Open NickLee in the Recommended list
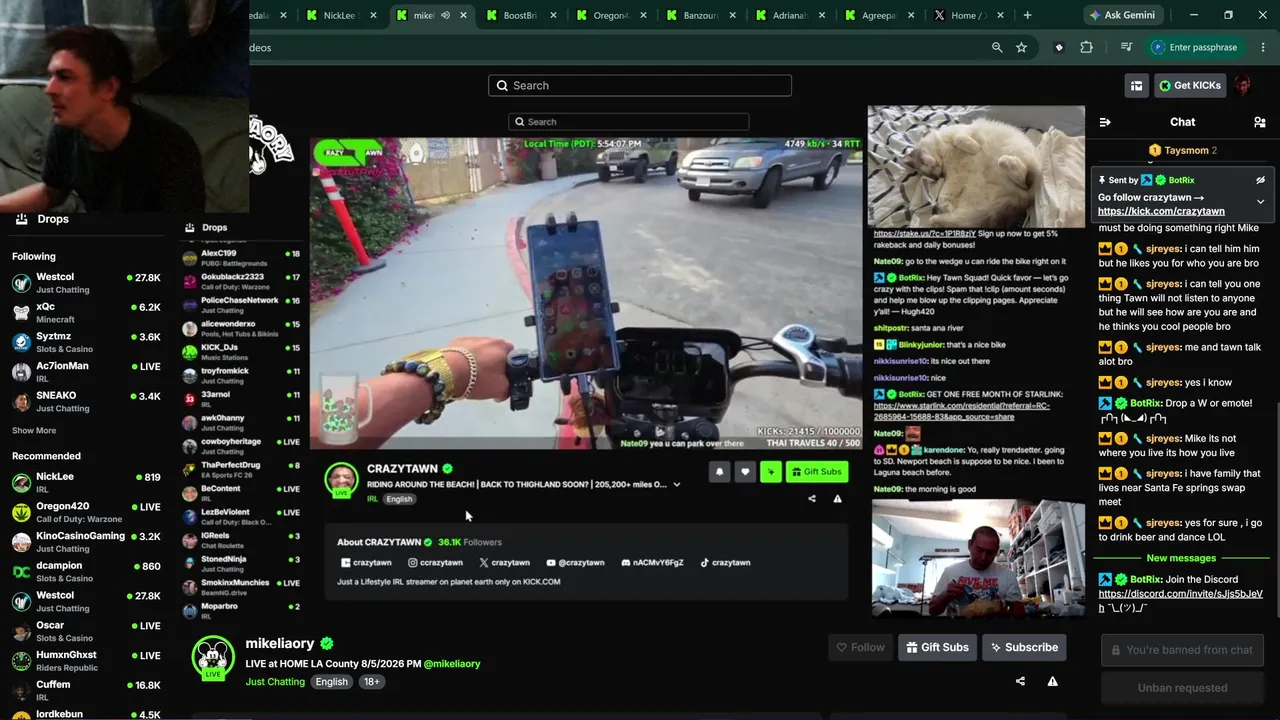The image size is (1280, 720). pos(87,483)
